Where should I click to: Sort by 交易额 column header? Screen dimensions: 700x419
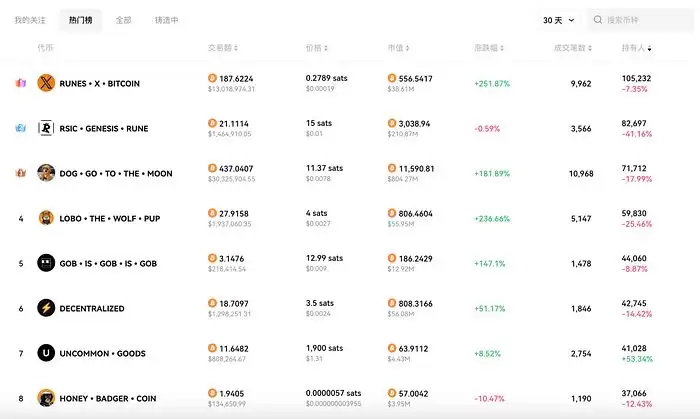coord(221,48)
